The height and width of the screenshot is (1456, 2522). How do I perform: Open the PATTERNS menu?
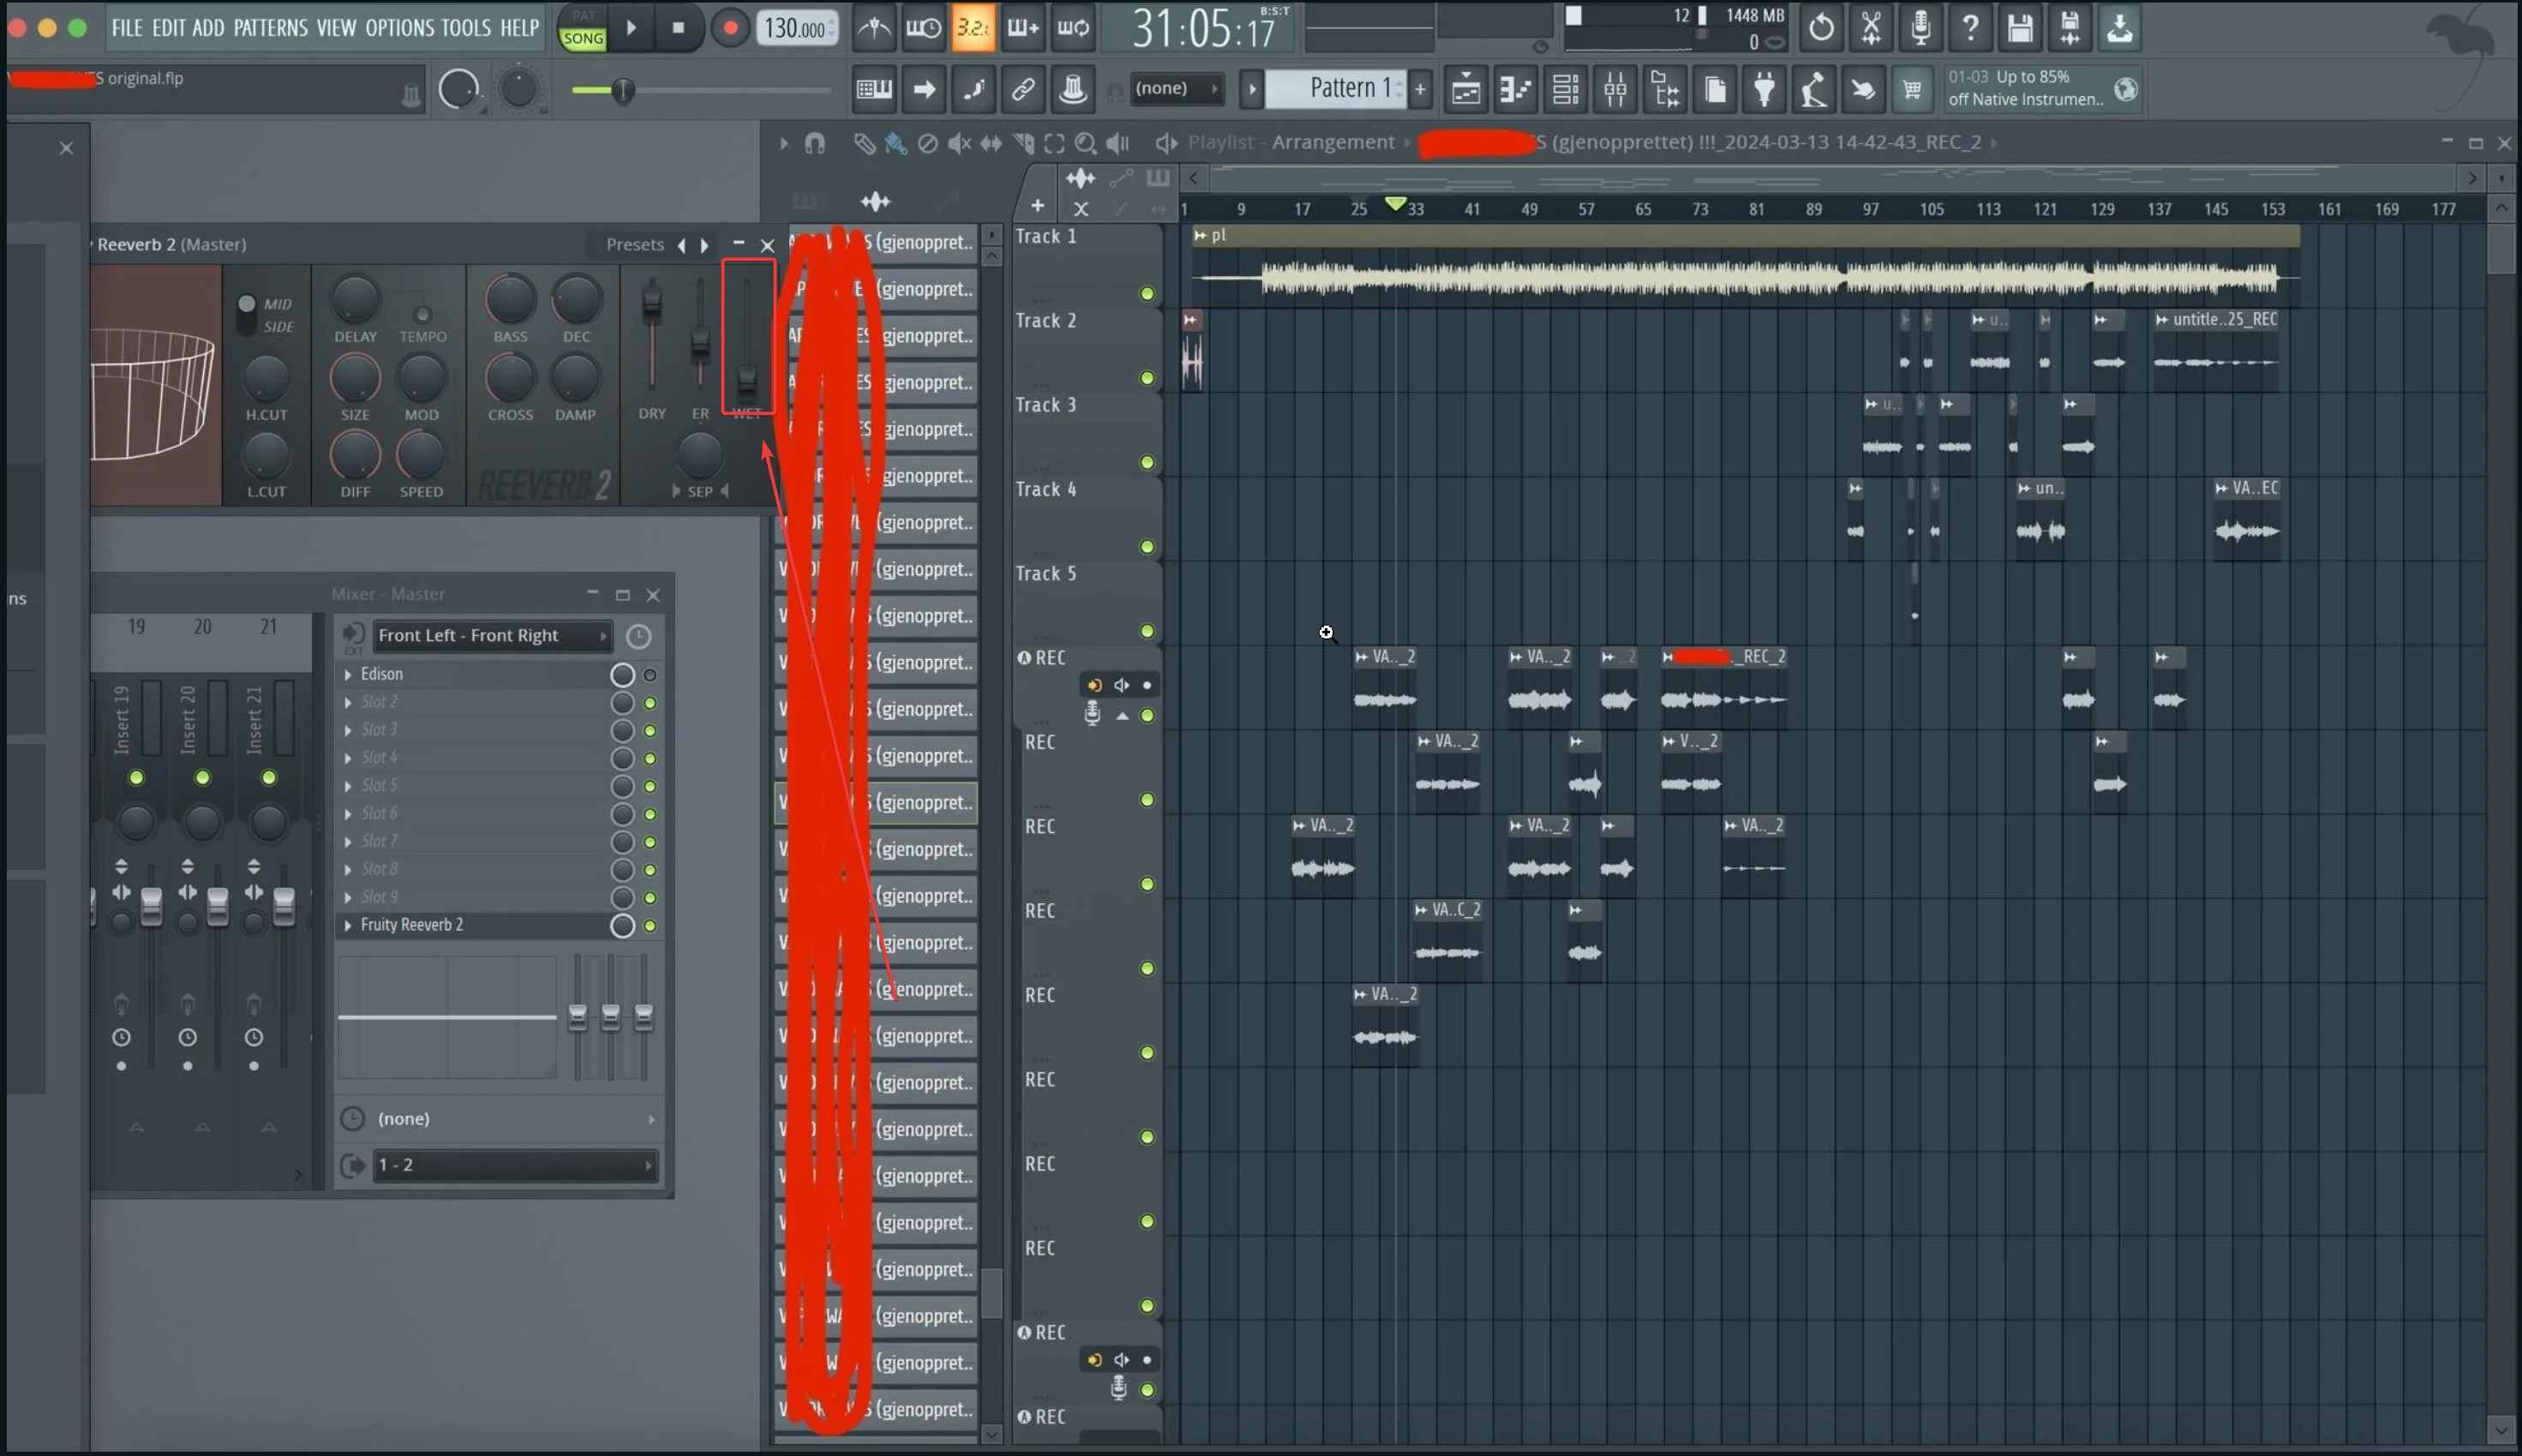[273, 27]
